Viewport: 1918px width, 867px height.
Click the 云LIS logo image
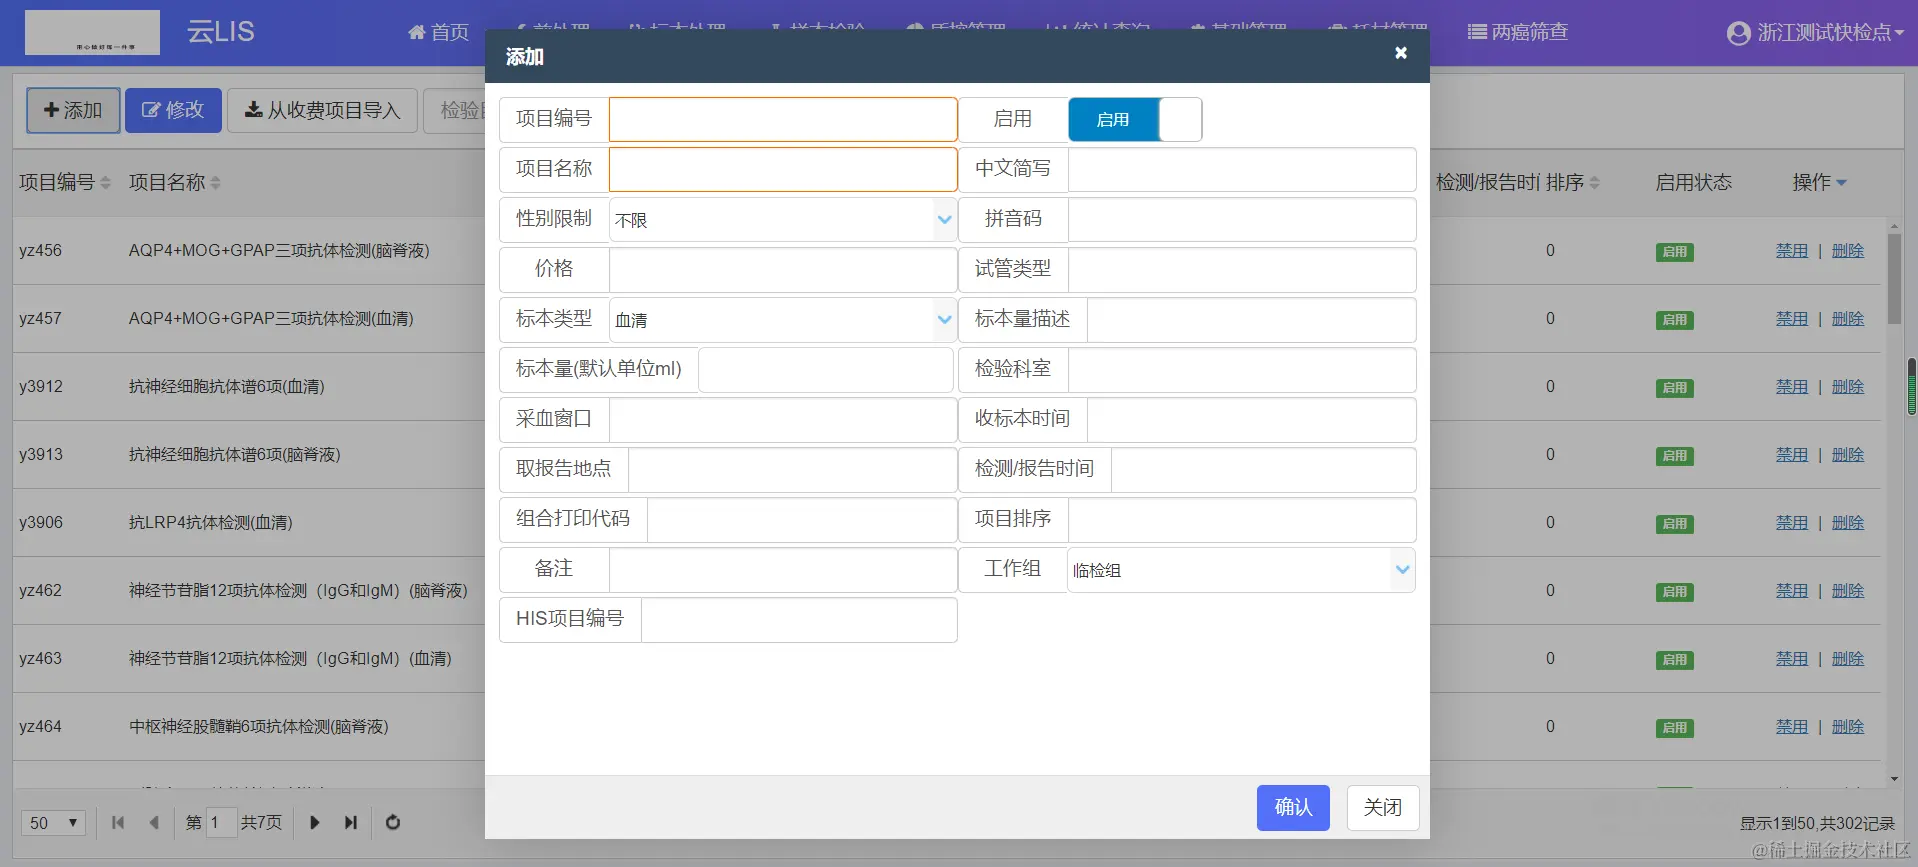92,32
